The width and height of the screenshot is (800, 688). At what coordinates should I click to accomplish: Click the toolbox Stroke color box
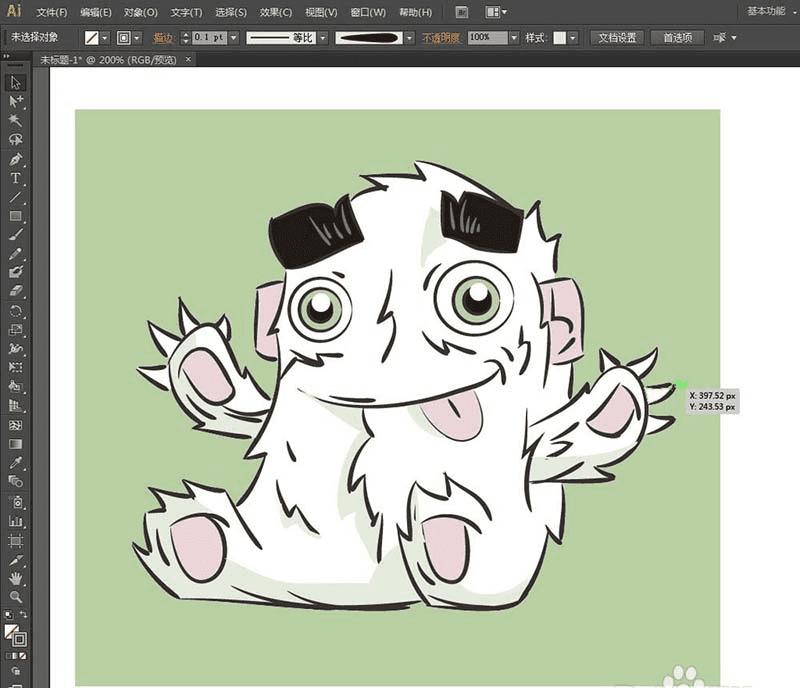[20, 639]
